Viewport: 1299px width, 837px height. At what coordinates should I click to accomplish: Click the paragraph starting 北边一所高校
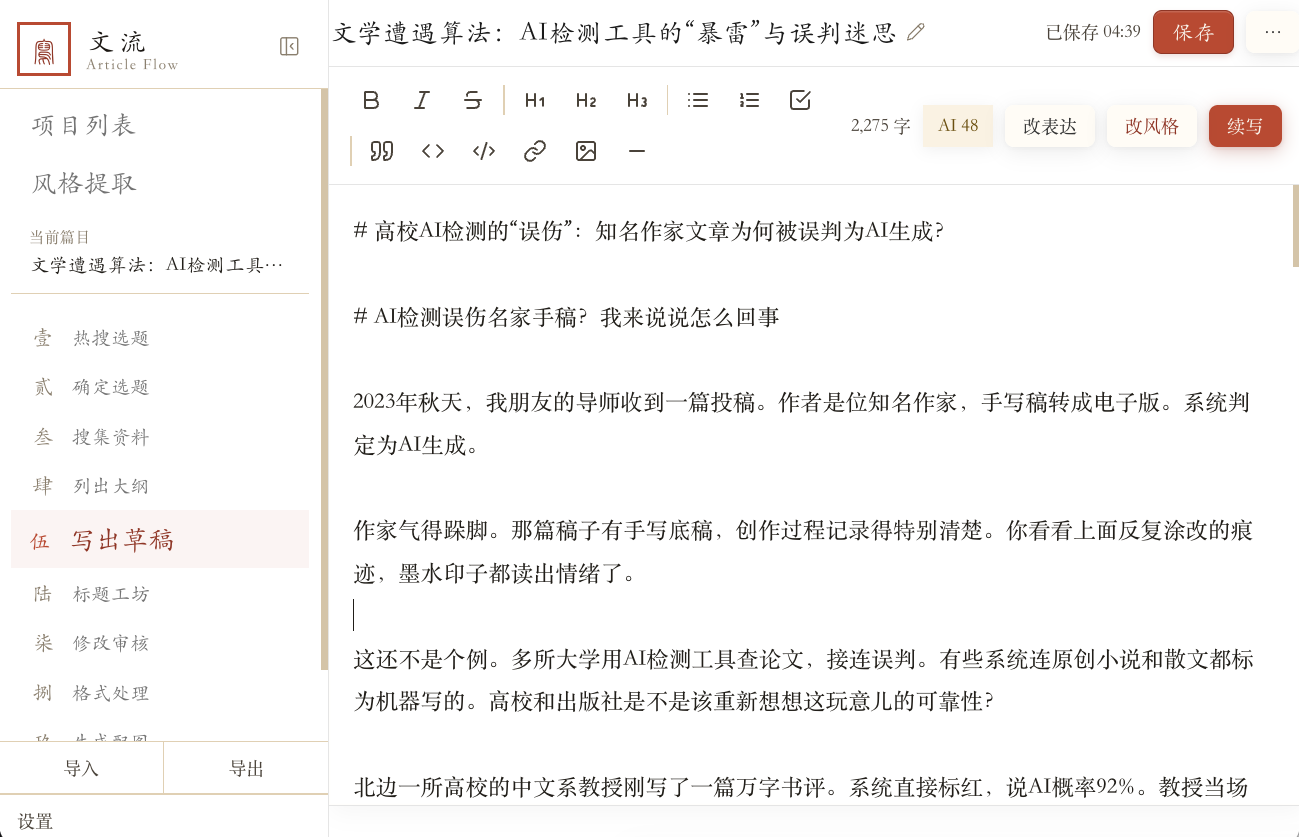click(803, 788)
